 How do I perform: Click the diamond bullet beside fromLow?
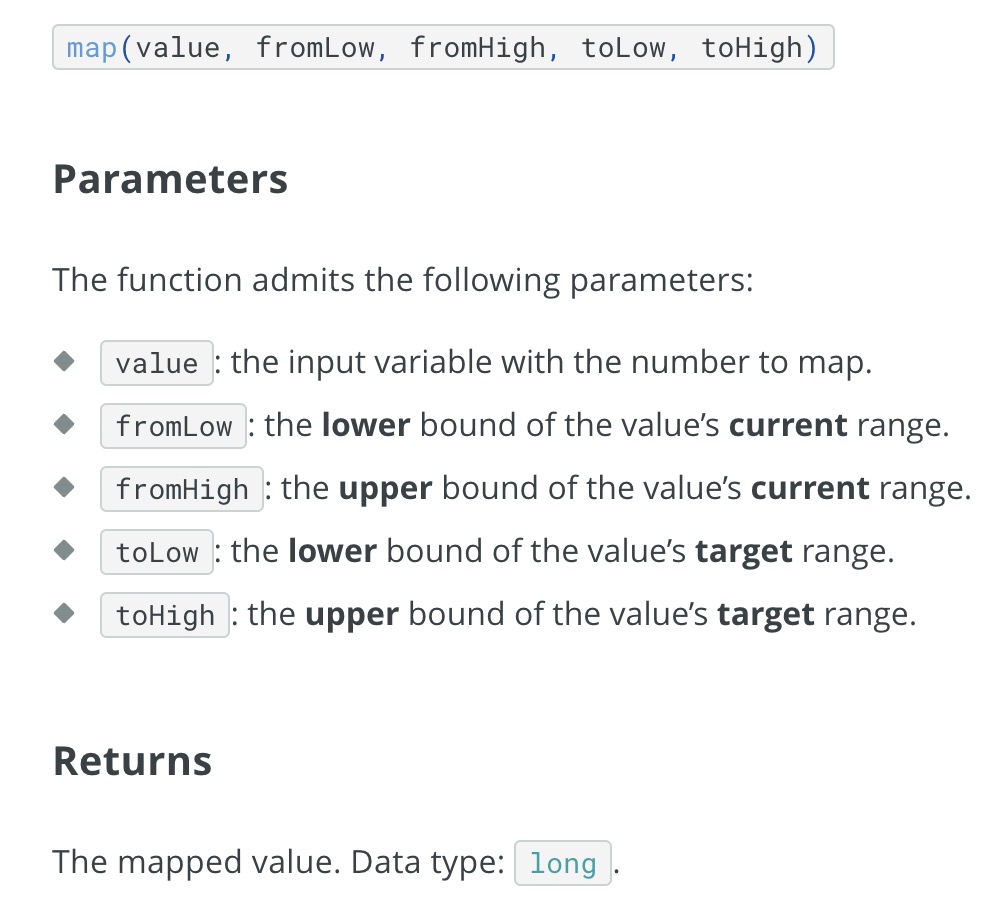(x=64, y=424)
